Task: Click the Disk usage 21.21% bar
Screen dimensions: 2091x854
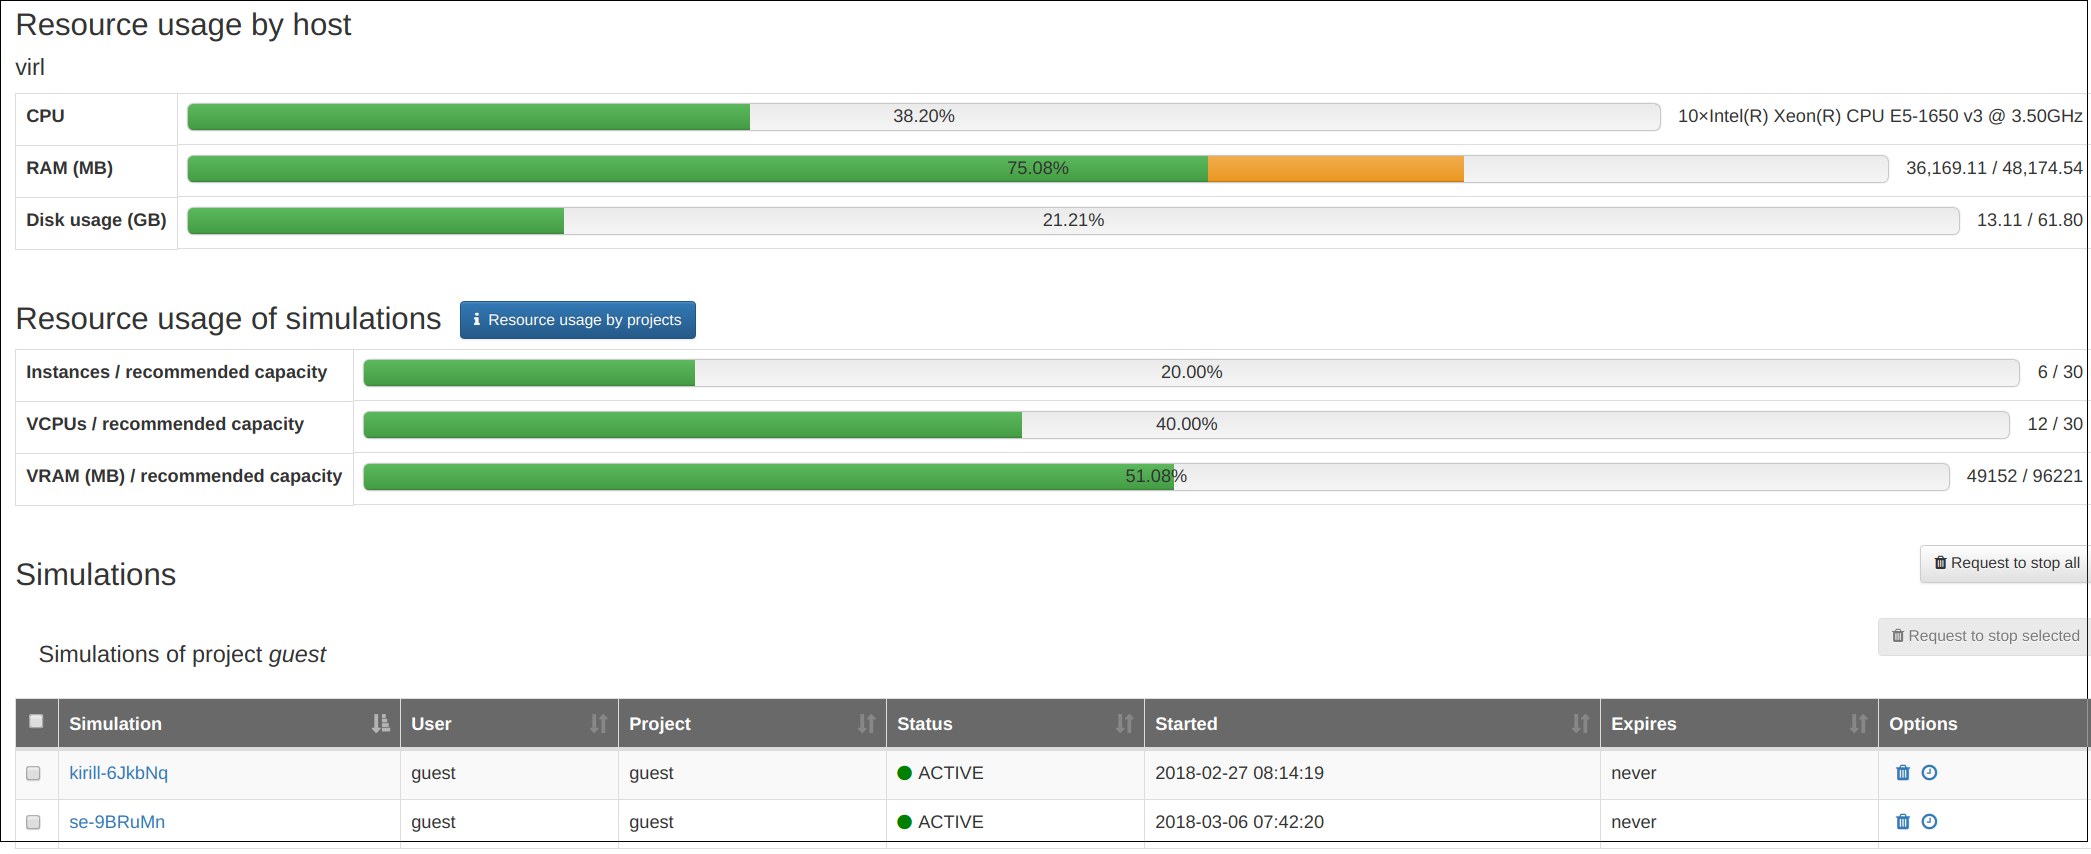Action: click(x=1073, y=221)
